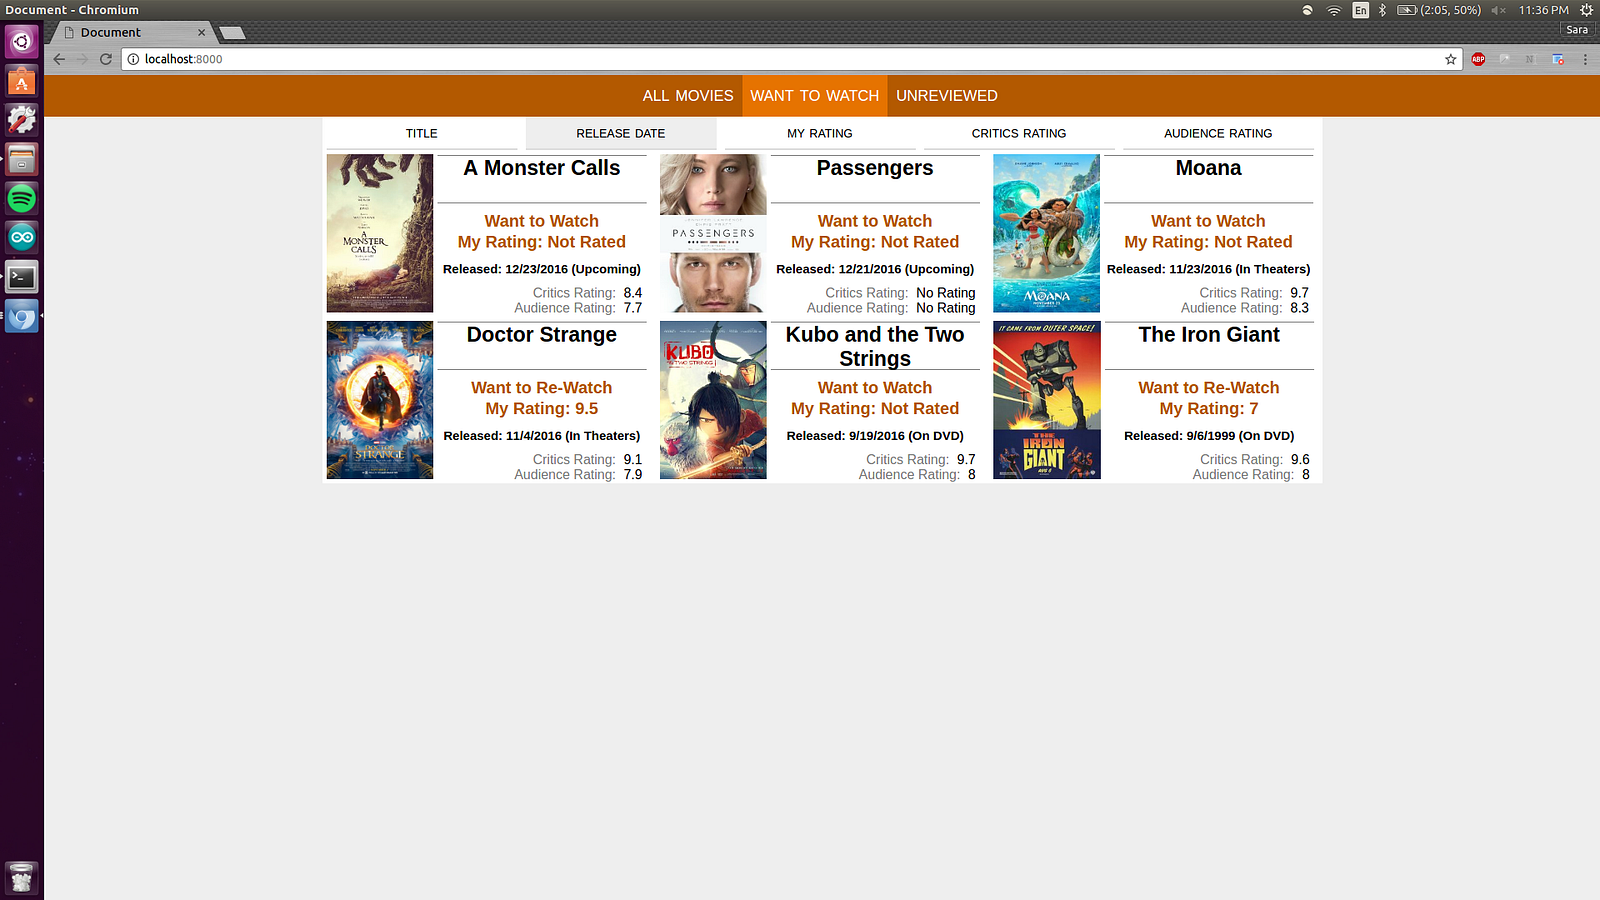Open the 11:36 PM clock menu
This screenshot has height=900, width=1600.
pyautogui.click(x=1544, y=10)
